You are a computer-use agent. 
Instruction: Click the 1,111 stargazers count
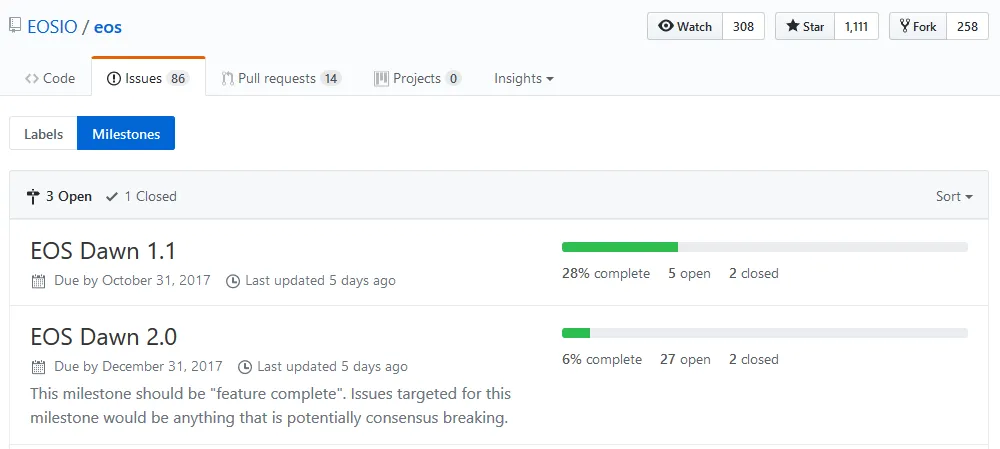pos(856,26)
